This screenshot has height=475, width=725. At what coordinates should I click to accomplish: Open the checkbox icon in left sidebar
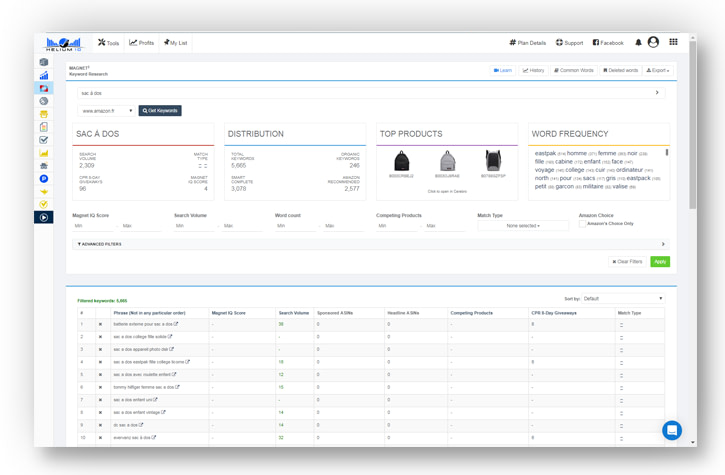[x=43, y=140]
